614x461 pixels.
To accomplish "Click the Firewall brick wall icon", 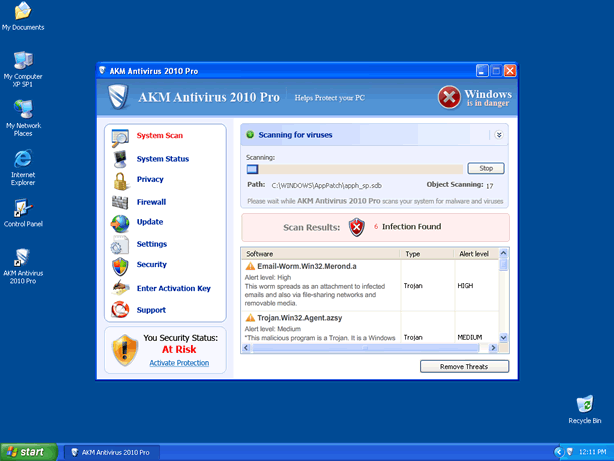I will [120, 201].
